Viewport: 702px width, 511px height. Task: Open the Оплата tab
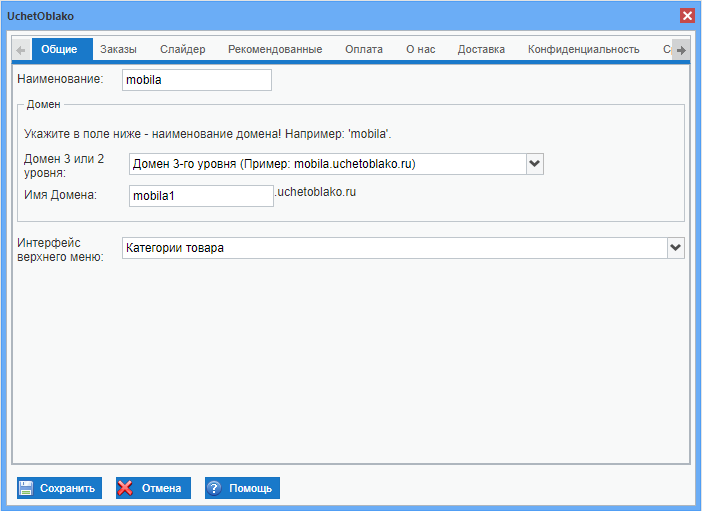pyautogui.click(x=364, y=49)
